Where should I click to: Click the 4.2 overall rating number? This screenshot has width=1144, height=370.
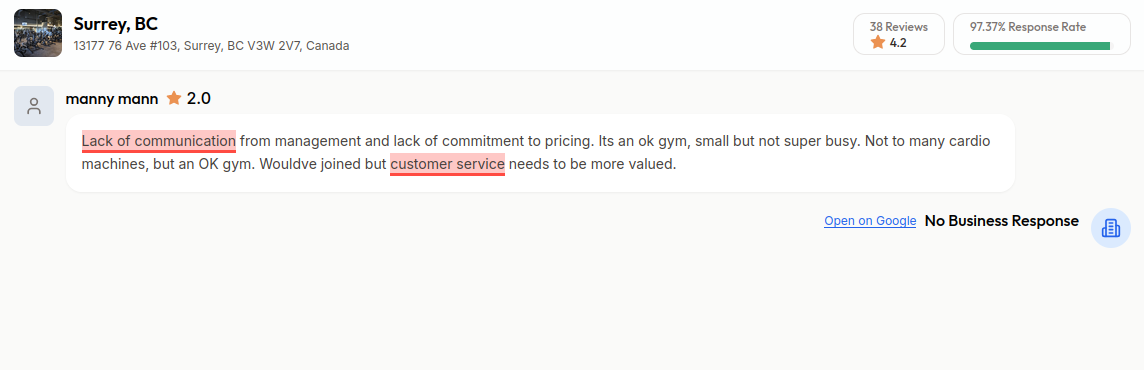(898, 43)
